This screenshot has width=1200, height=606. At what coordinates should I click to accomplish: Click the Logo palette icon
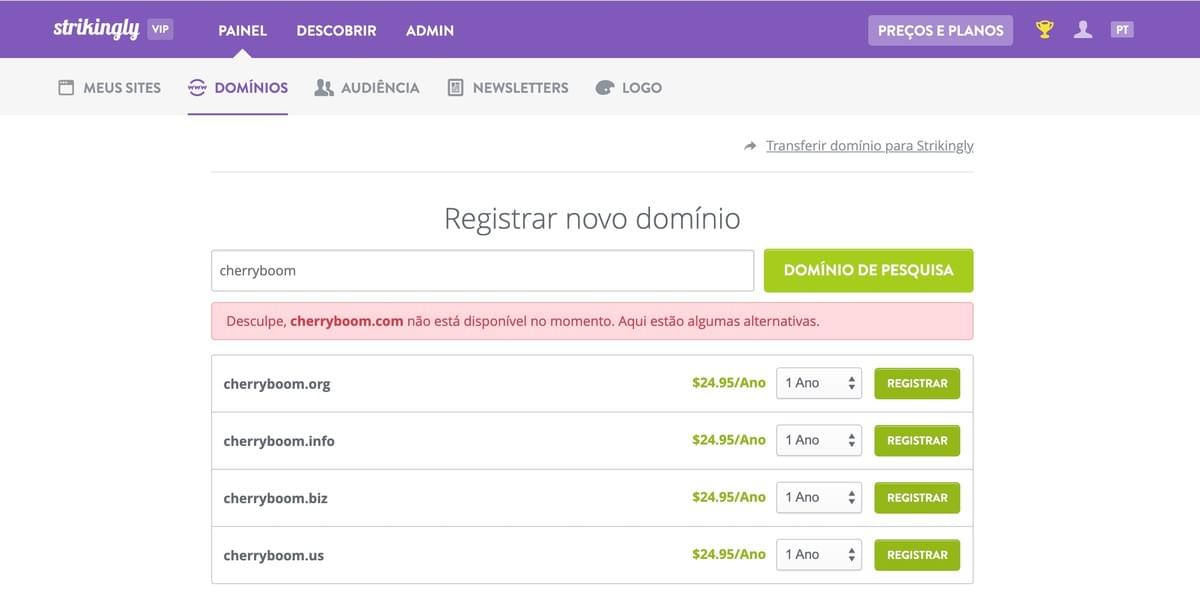point(604,88)
